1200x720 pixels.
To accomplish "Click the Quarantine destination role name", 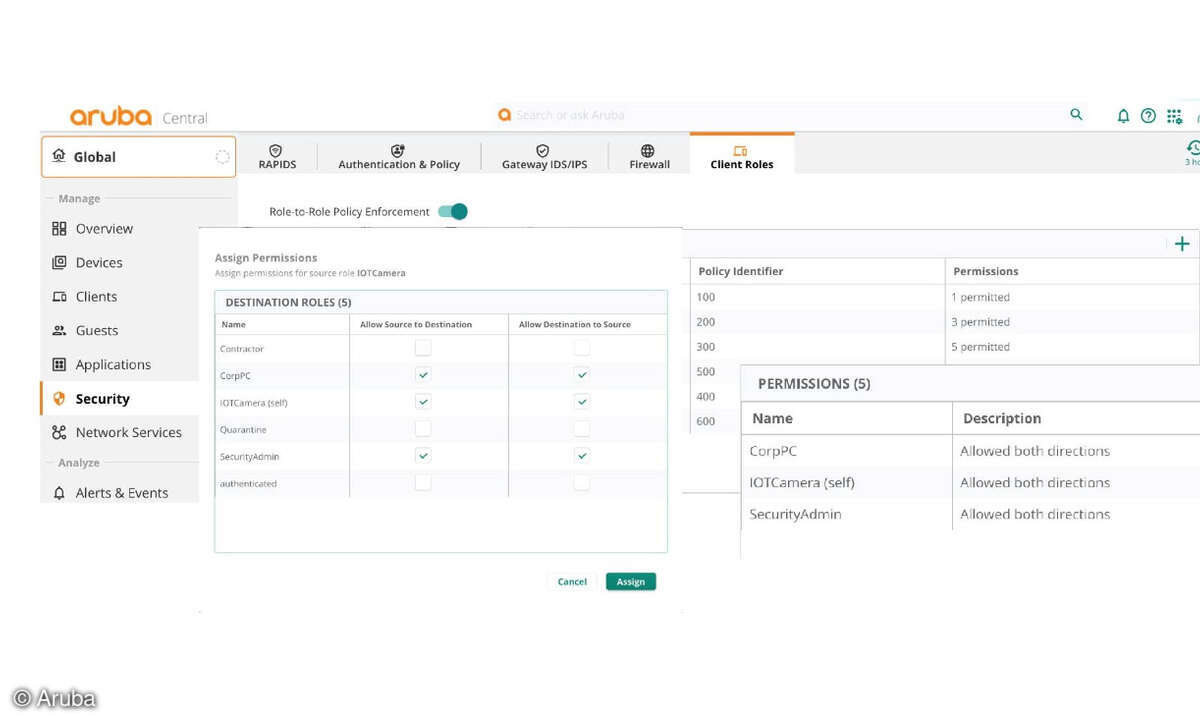I will point(243,430).
